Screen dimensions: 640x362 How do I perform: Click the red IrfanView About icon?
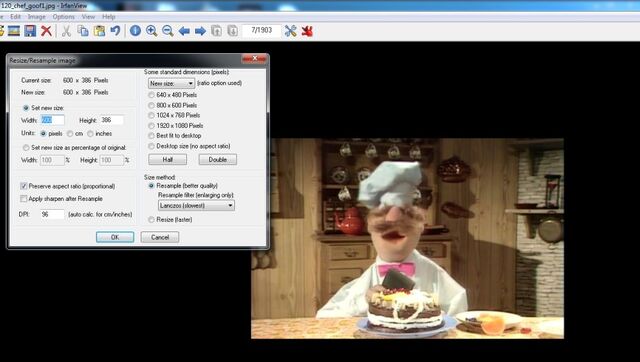click(307, 31)
